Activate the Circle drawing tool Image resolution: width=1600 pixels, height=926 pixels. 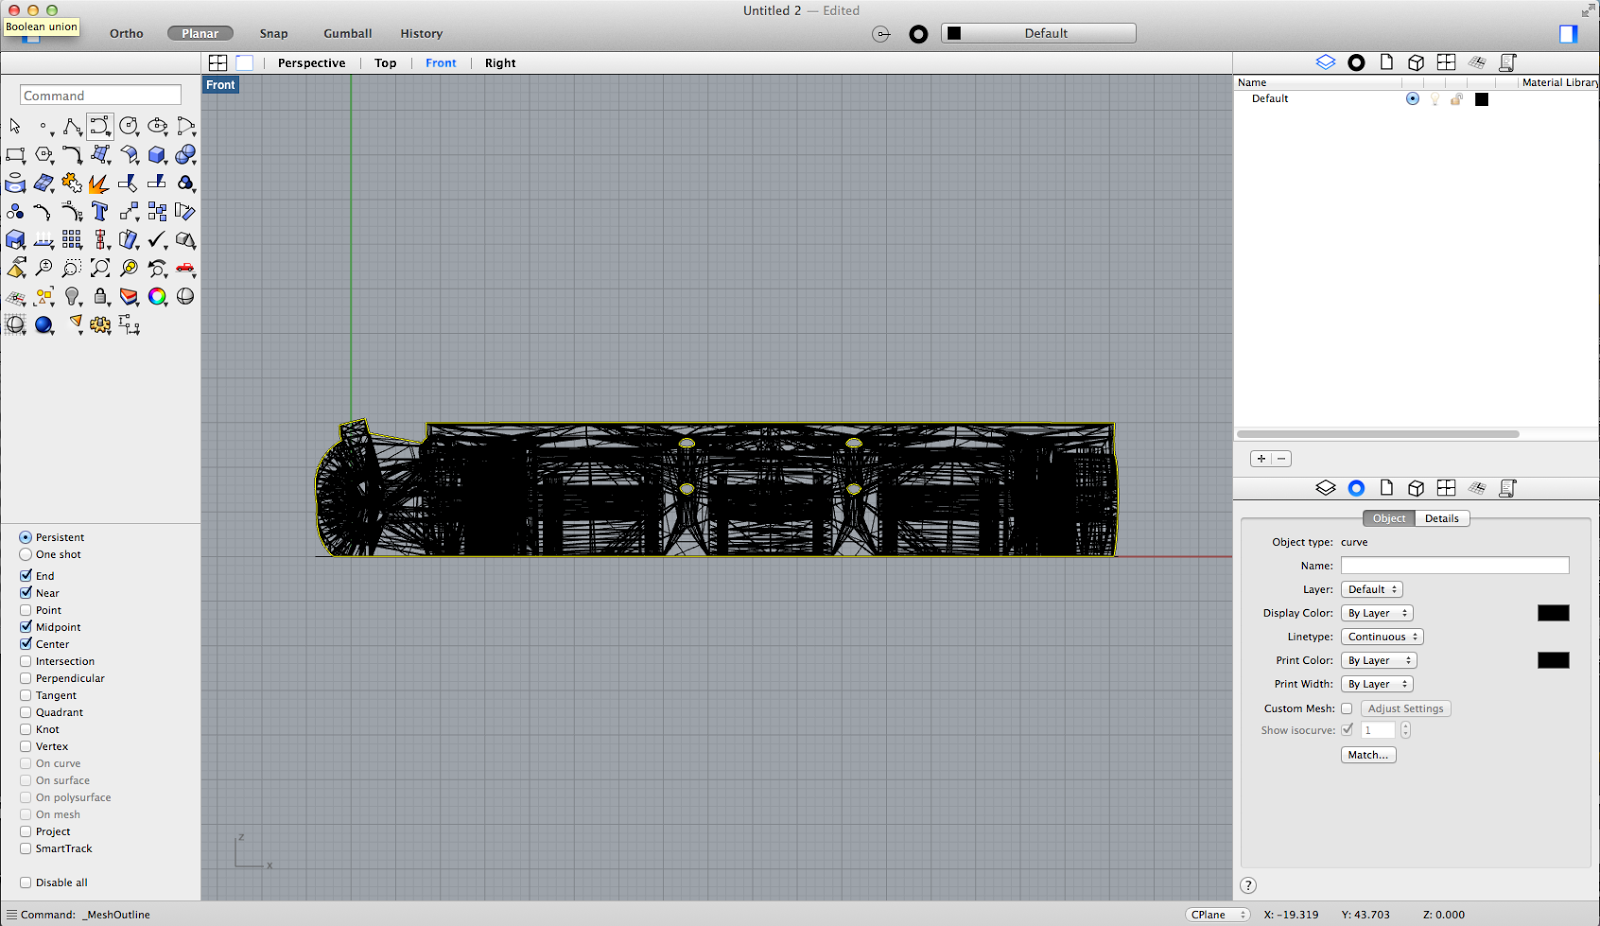click(x=129, y=126)
